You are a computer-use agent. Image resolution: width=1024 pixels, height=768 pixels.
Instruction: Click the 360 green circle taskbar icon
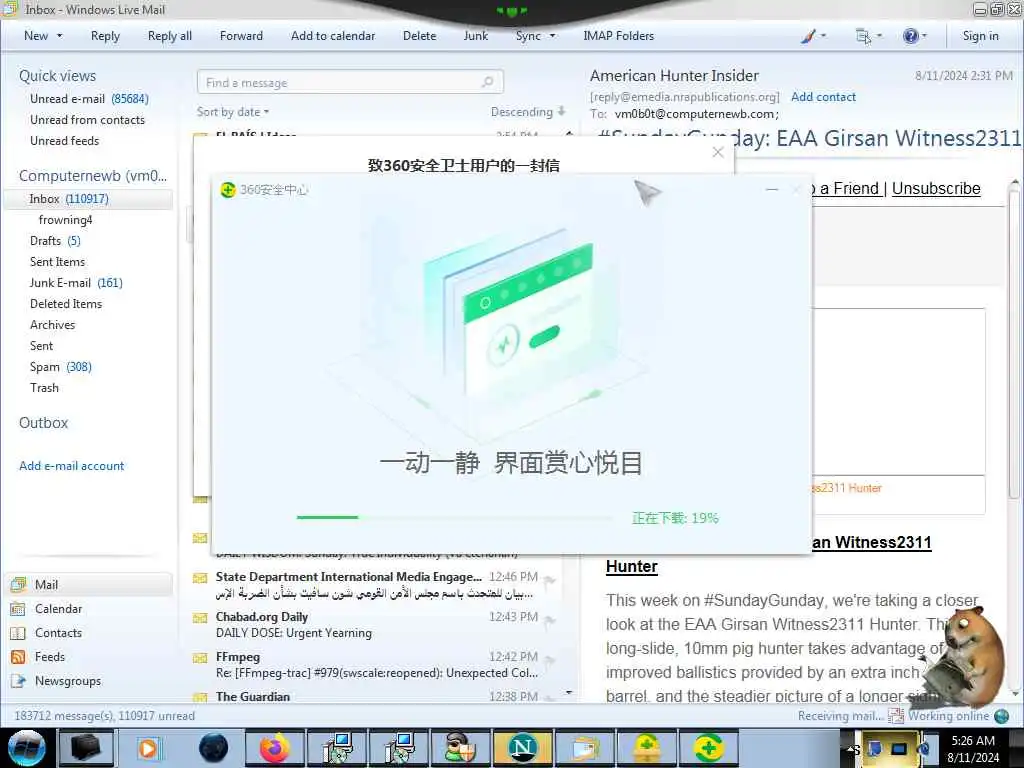click(708, 748)
